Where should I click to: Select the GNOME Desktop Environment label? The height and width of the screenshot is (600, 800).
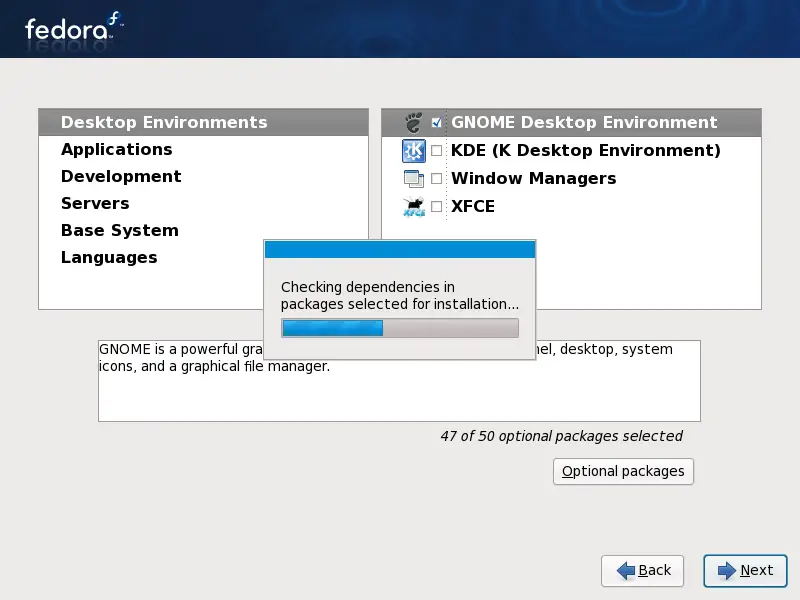(584, 122)
